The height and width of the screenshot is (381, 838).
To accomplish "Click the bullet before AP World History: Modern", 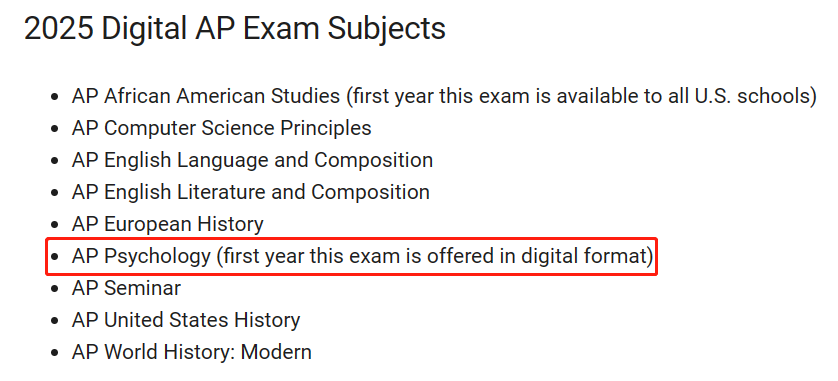I will pyautogui.click(x=54, y=354).
